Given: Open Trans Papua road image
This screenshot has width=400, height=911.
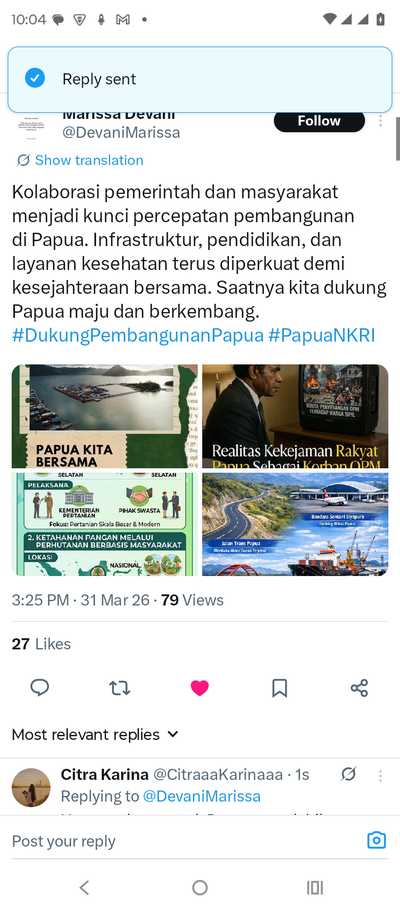Looking at the screenshot, I should 295,523.
